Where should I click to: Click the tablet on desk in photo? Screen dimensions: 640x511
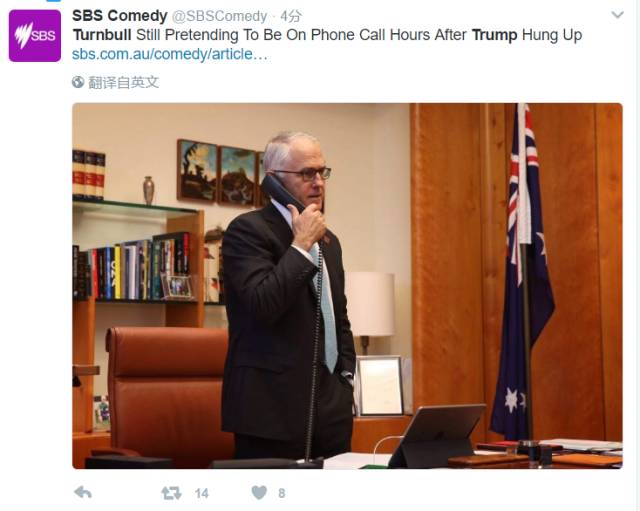[438, 435]
